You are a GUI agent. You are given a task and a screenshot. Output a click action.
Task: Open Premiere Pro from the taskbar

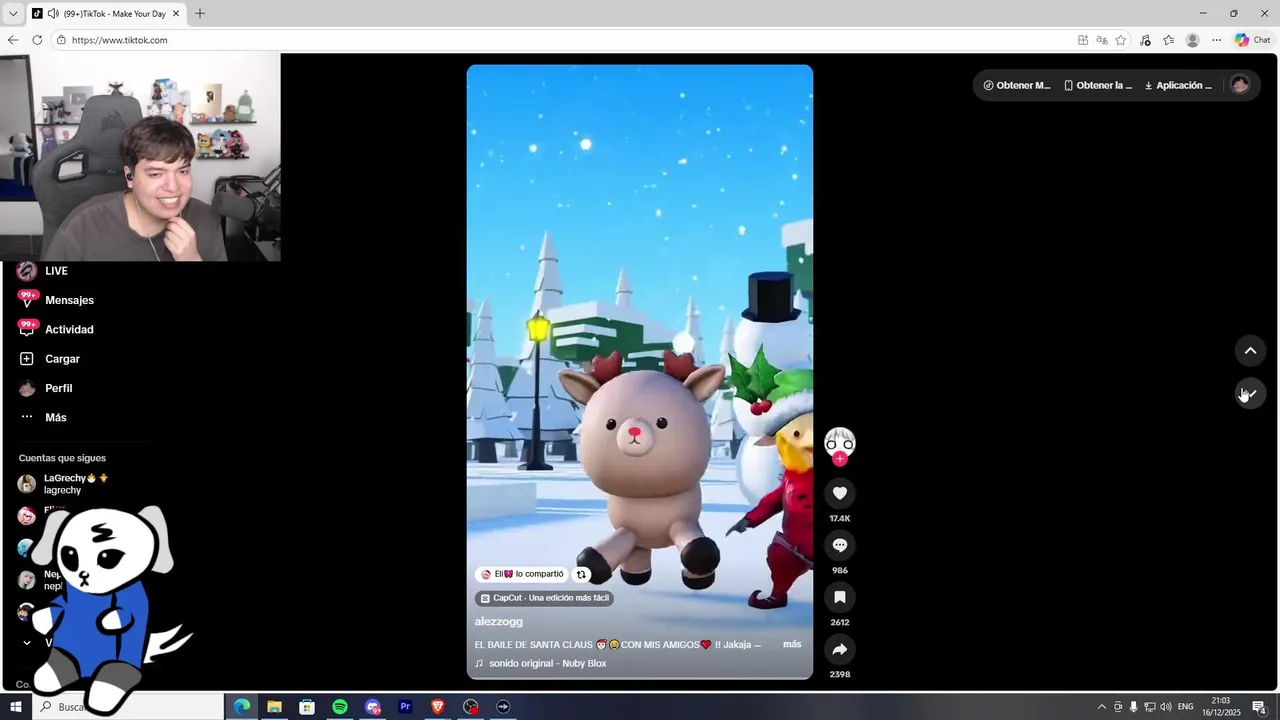pos(405,707)
